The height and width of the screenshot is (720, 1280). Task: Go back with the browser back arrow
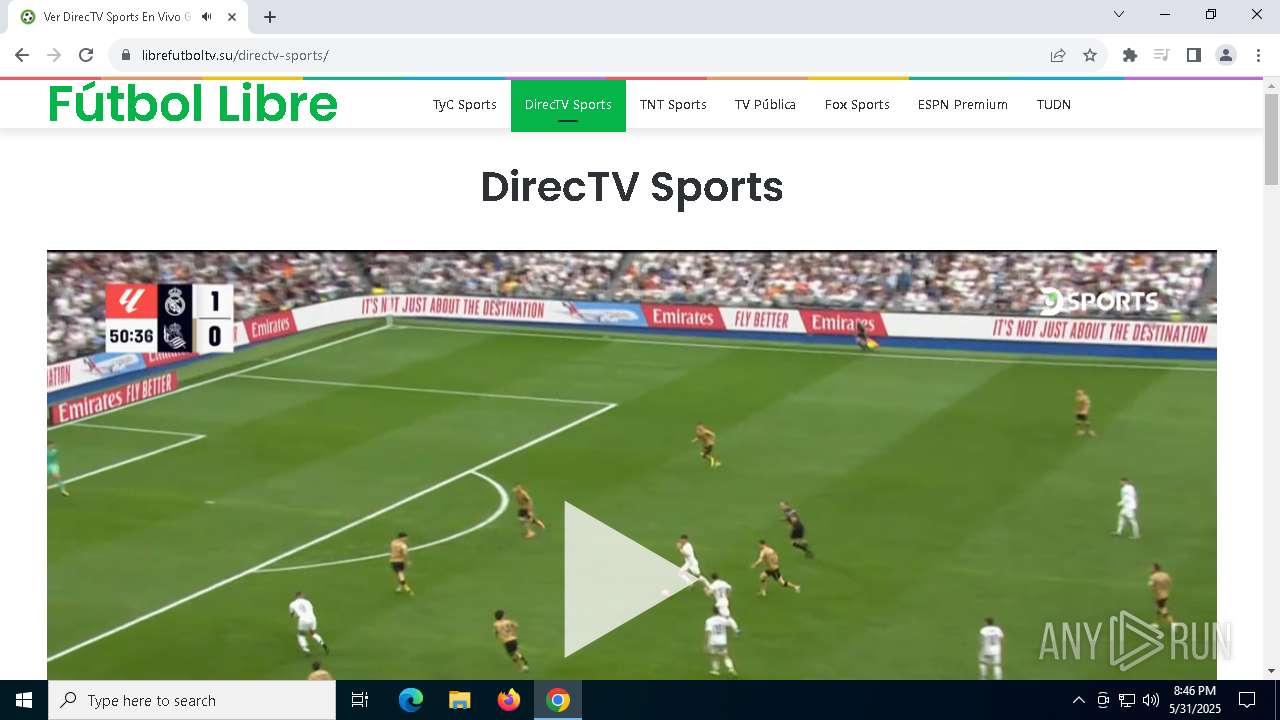click(22, 55)
